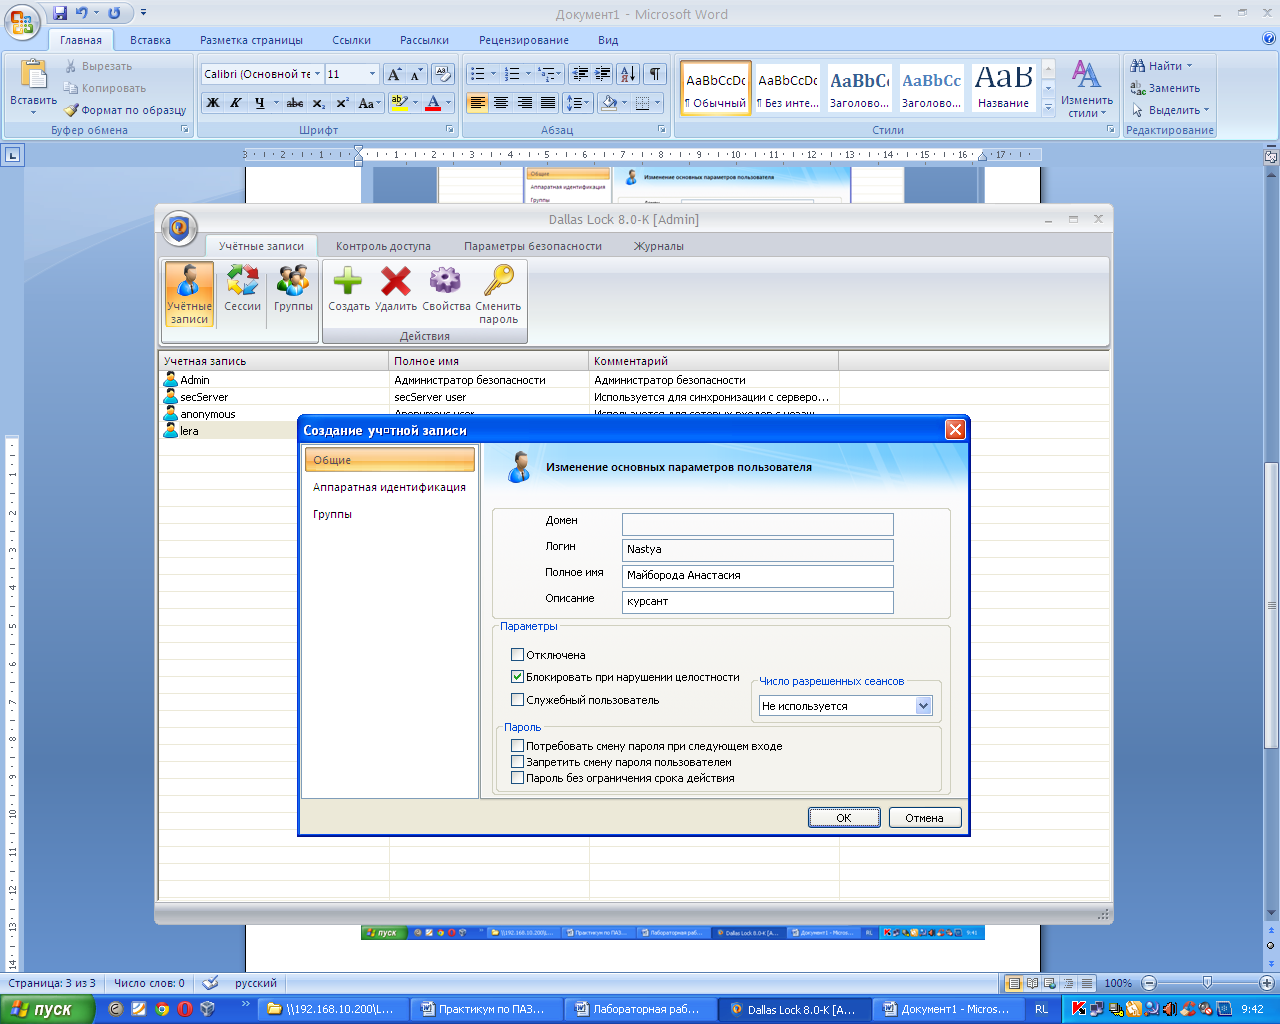
Task: Click Заменить in editing group
Action: (x=1166, y=88)
